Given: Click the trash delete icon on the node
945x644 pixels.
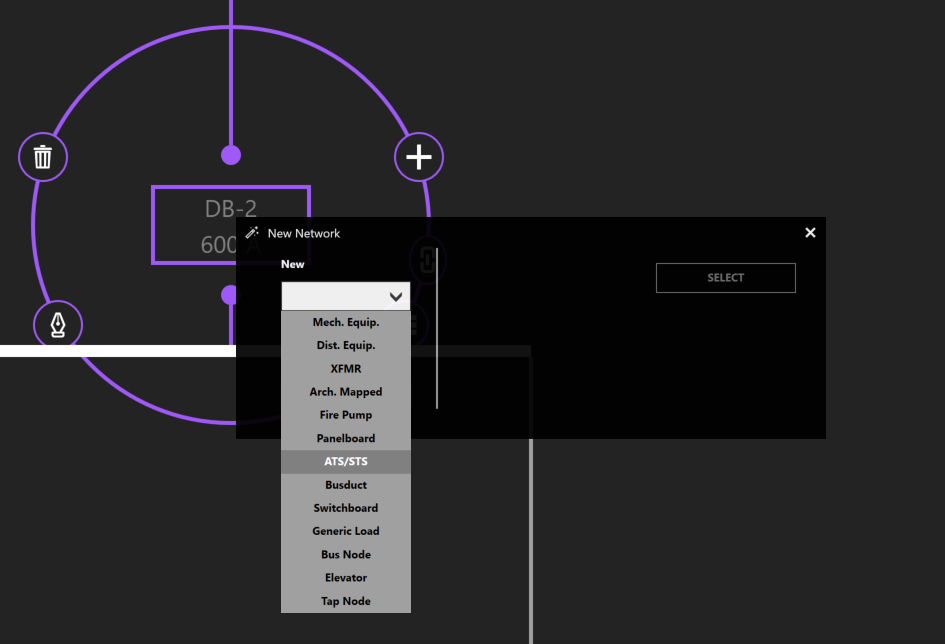Looking at the screenshot, I should pyautogui.click(x=43, y=157).
